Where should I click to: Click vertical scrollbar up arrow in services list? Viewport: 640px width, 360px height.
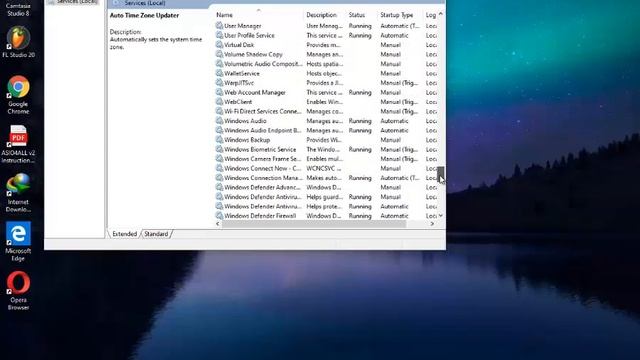[441, 14]
